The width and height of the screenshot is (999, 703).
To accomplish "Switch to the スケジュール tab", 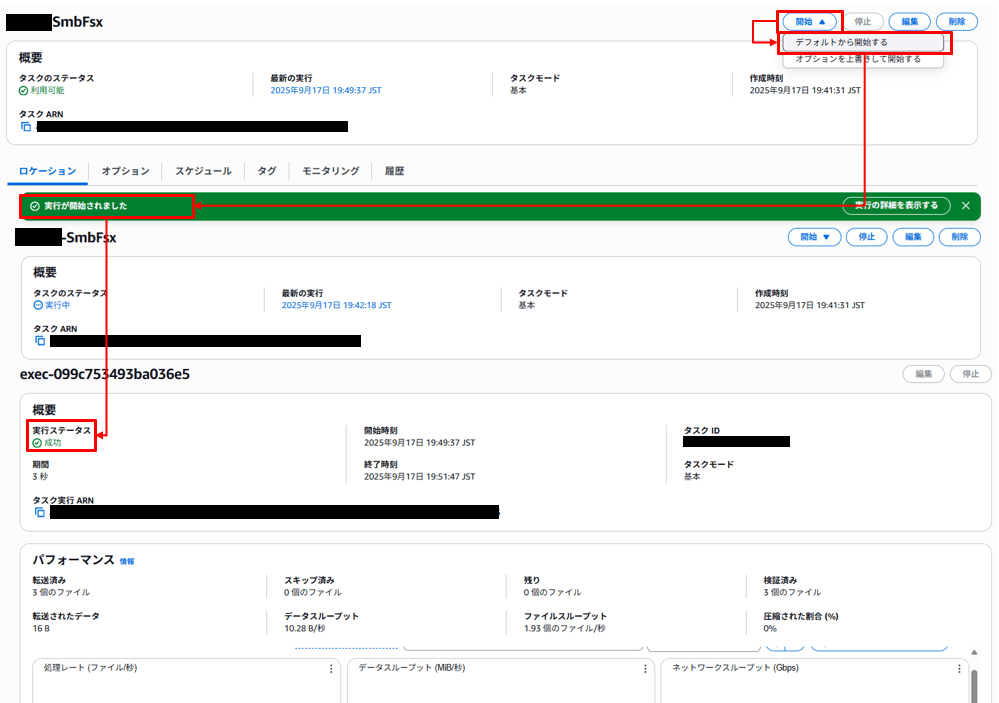I will click(203, 171).
